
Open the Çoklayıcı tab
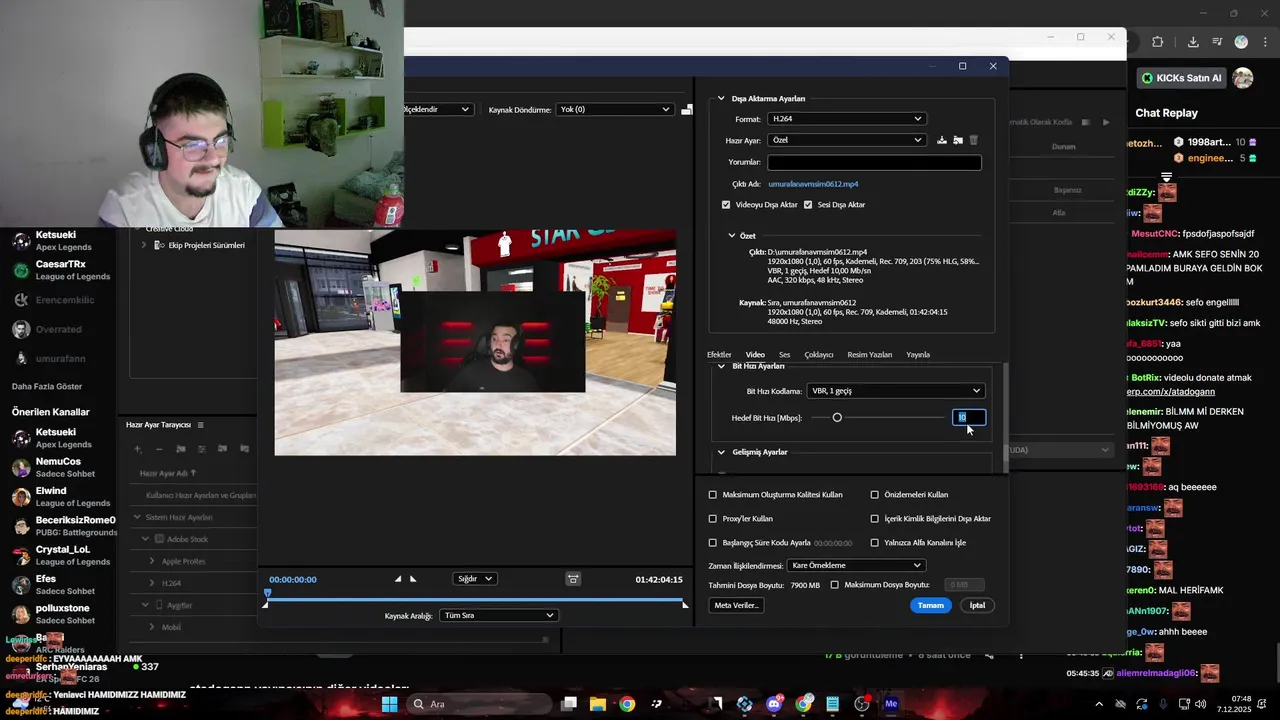pos(819,355)
